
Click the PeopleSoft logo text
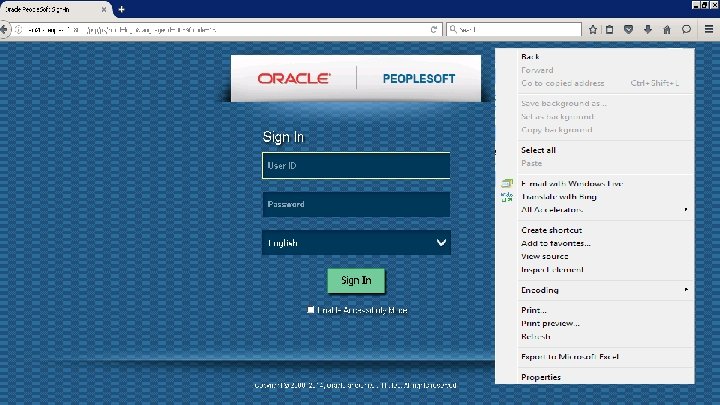(419, 79)
